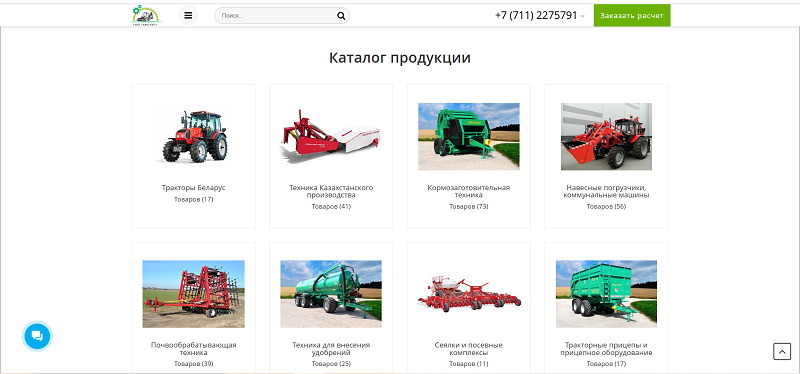Click the search magnifier icon
Screen dimensions: 800x374
[x=341, y=16]
